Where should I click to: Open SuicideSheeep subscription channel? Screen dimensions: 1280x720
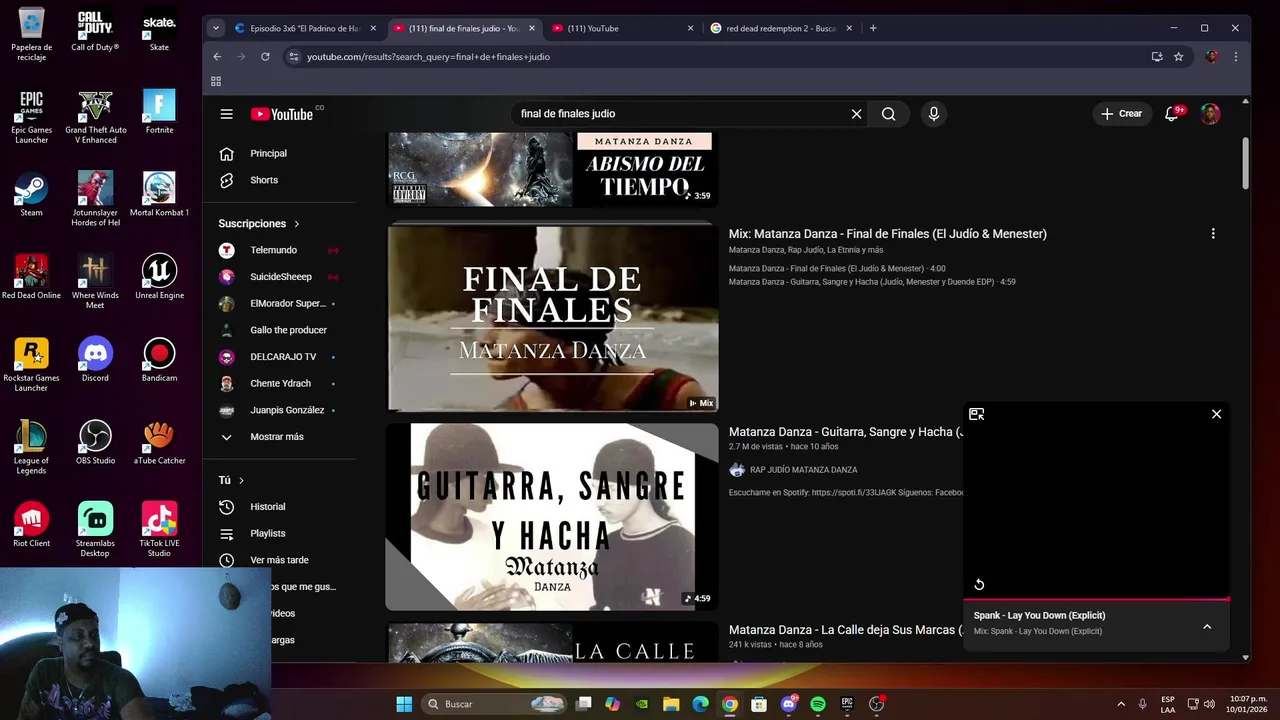[x=280, y=277]
